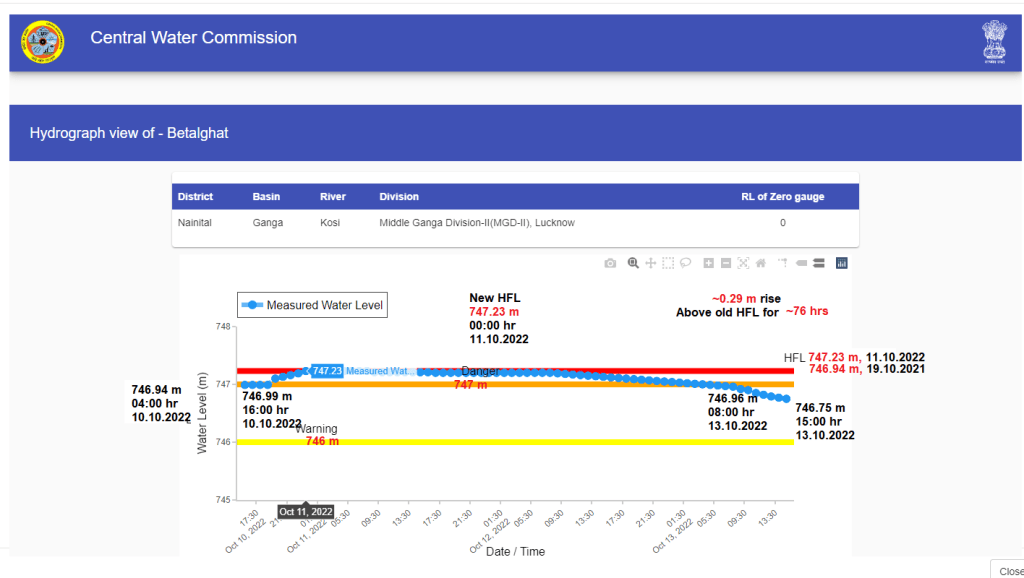Click the Close button
This screenshot has height=578, width=1024.
pos(1009,570)
